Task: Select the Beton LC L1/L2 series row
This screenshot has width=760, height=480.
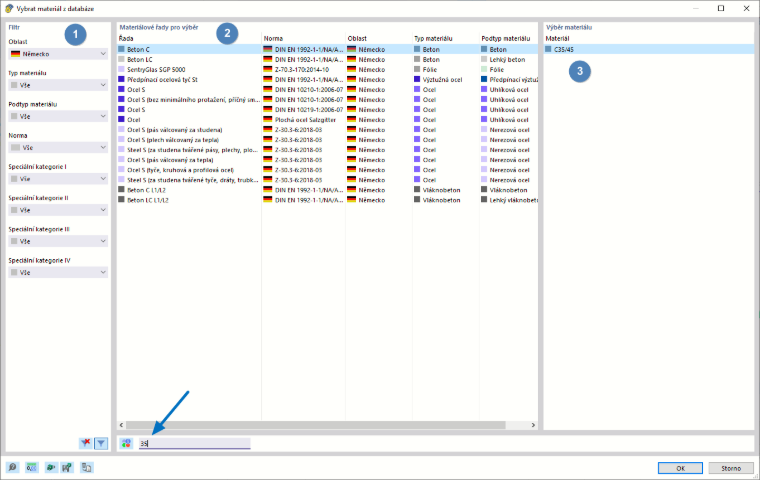Action: 328,200
